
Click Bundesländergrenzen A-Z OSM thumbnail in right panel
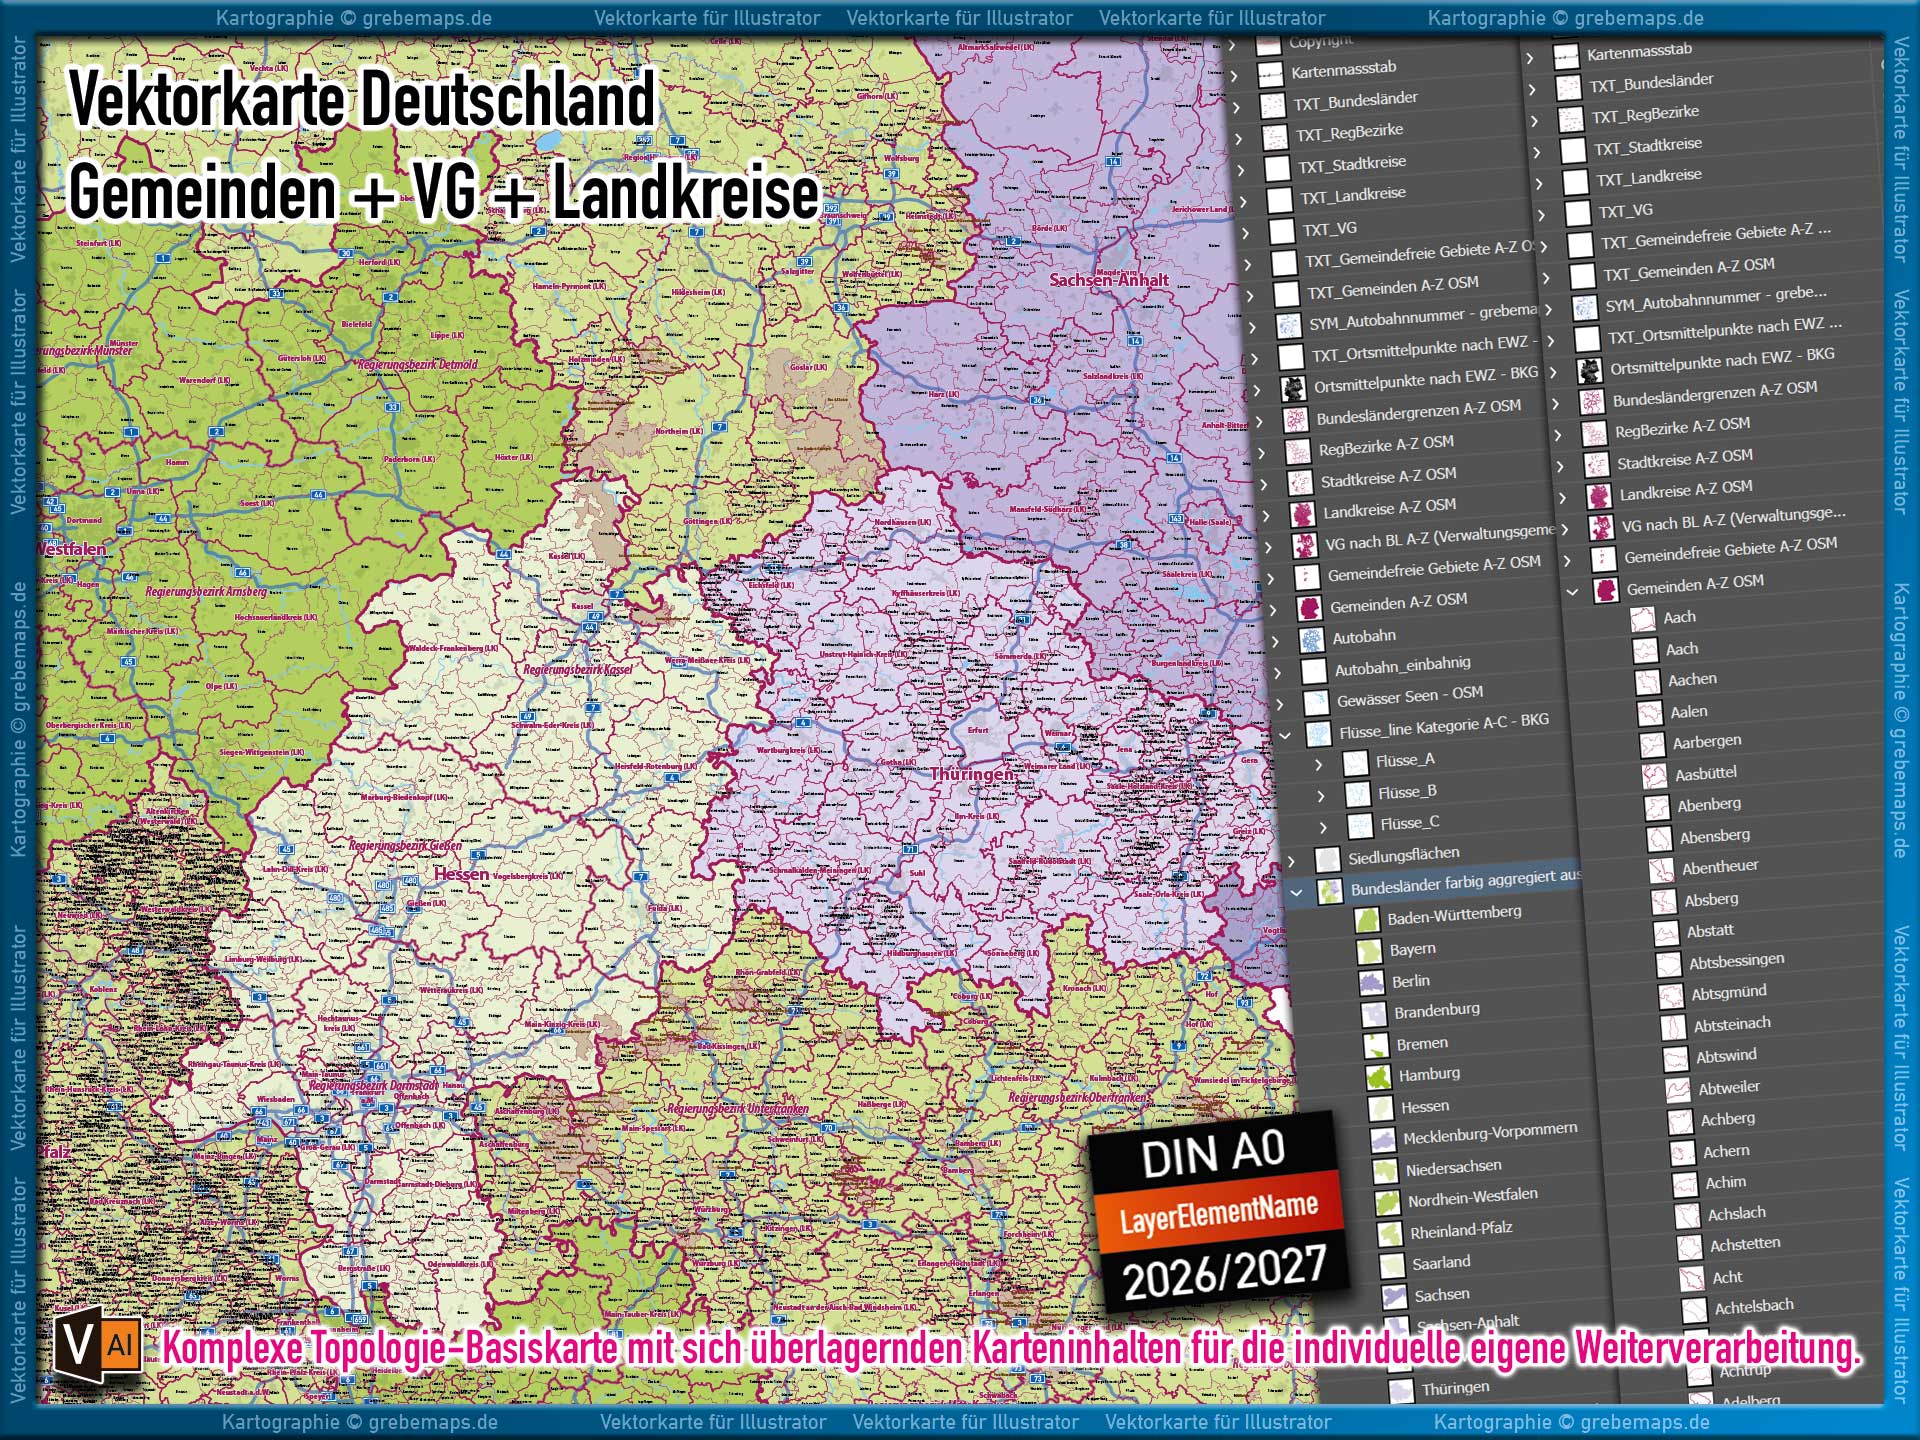tap(1592, 403)
